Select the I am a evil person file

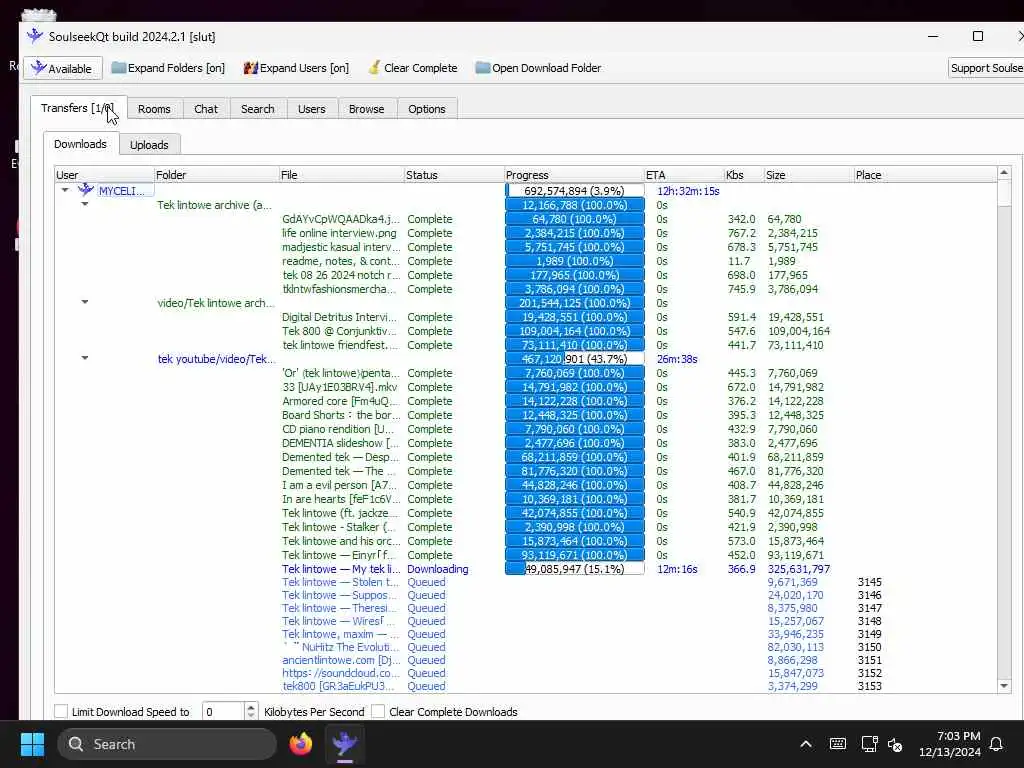coord(339,485)
